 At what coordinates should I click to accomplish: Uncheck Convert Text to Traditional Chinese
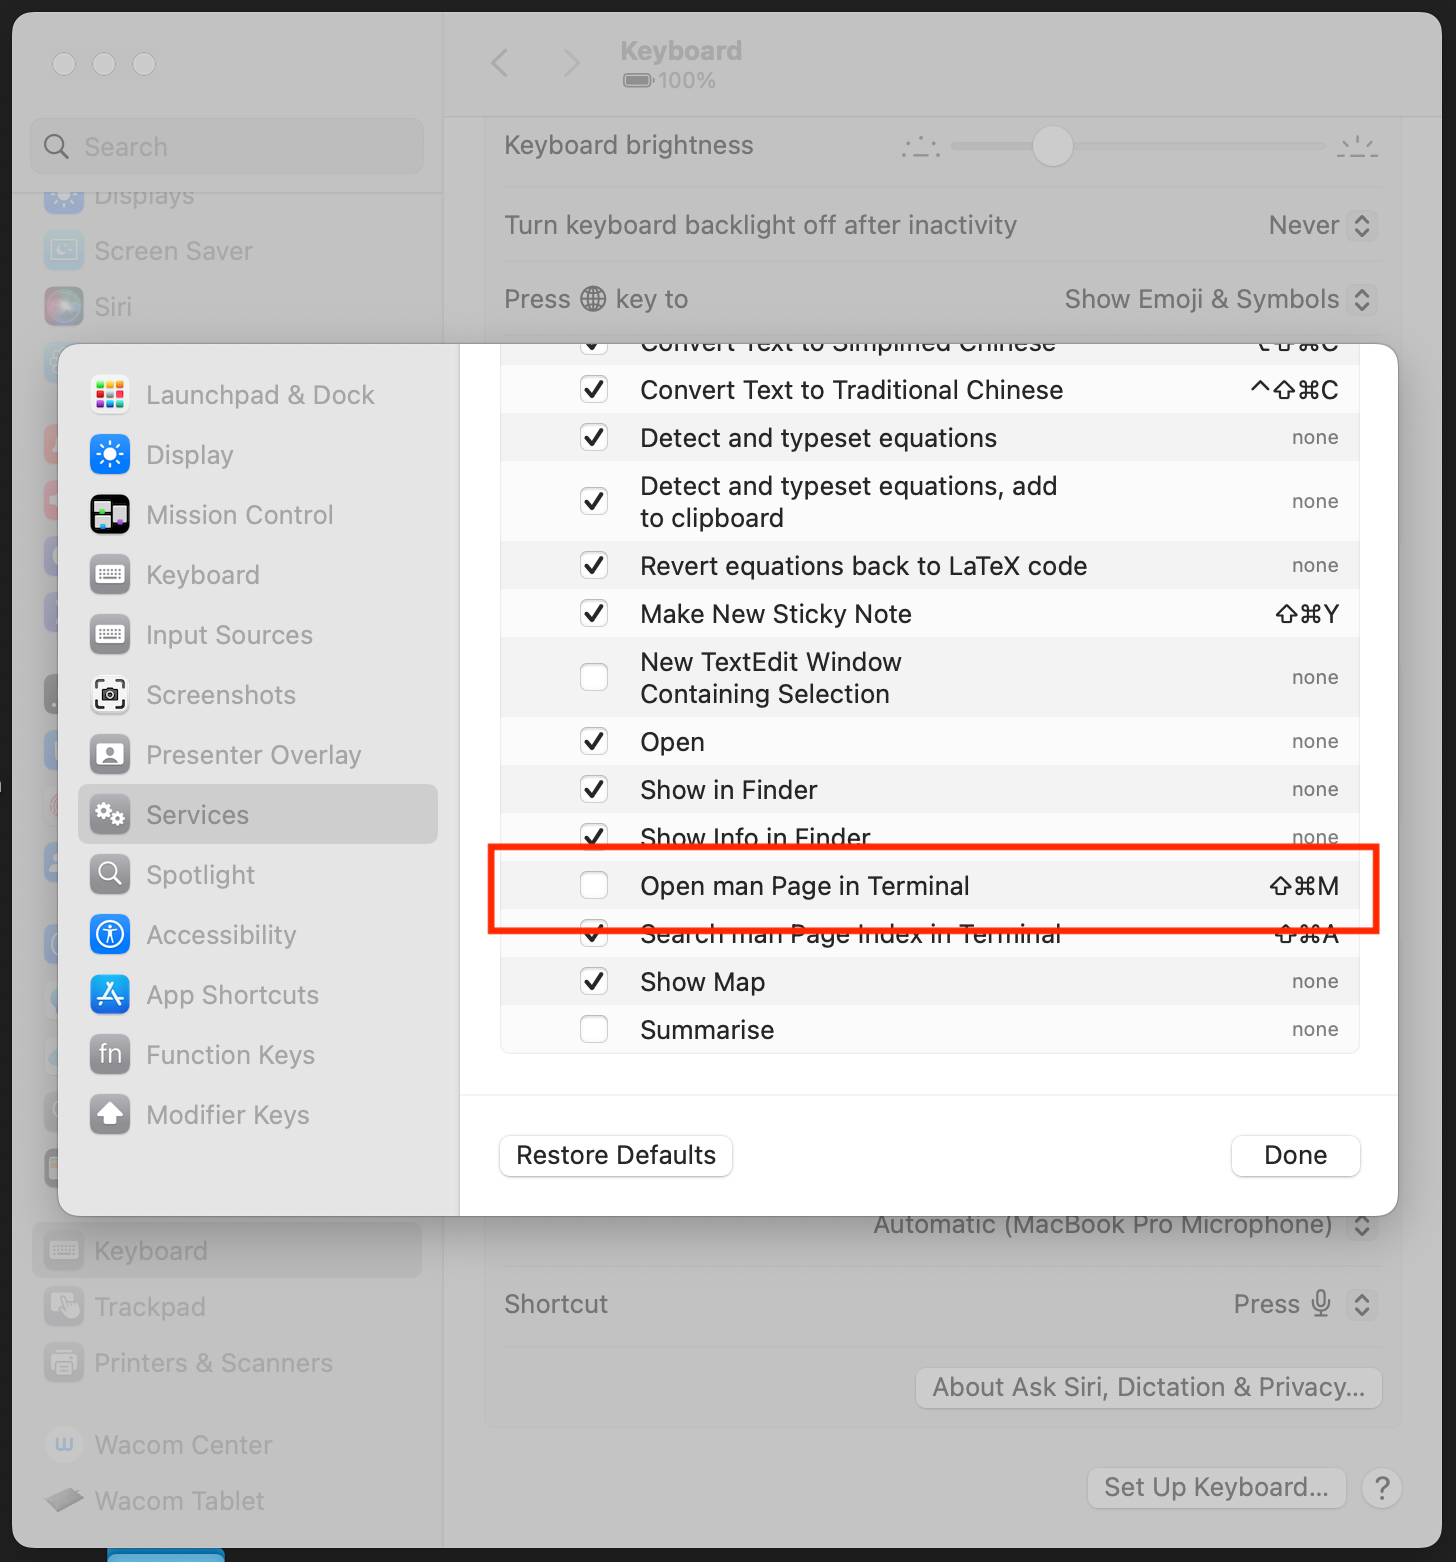[x=594, y=389]
